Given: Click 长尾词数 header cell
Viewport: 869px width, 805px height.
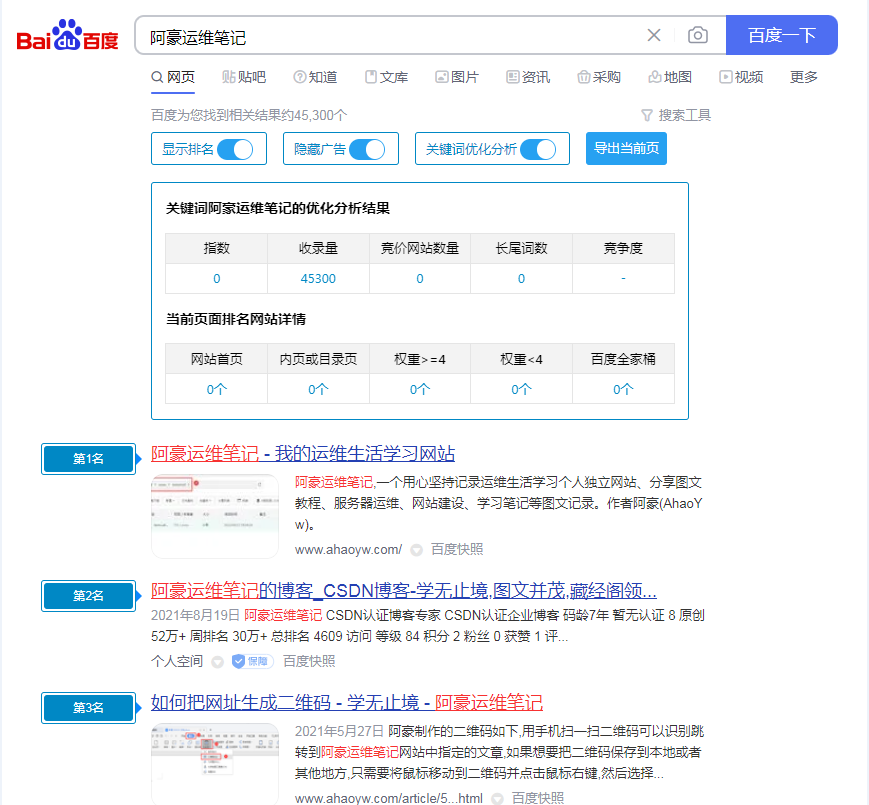Looking at the screenshot, I should coord(521,248).
